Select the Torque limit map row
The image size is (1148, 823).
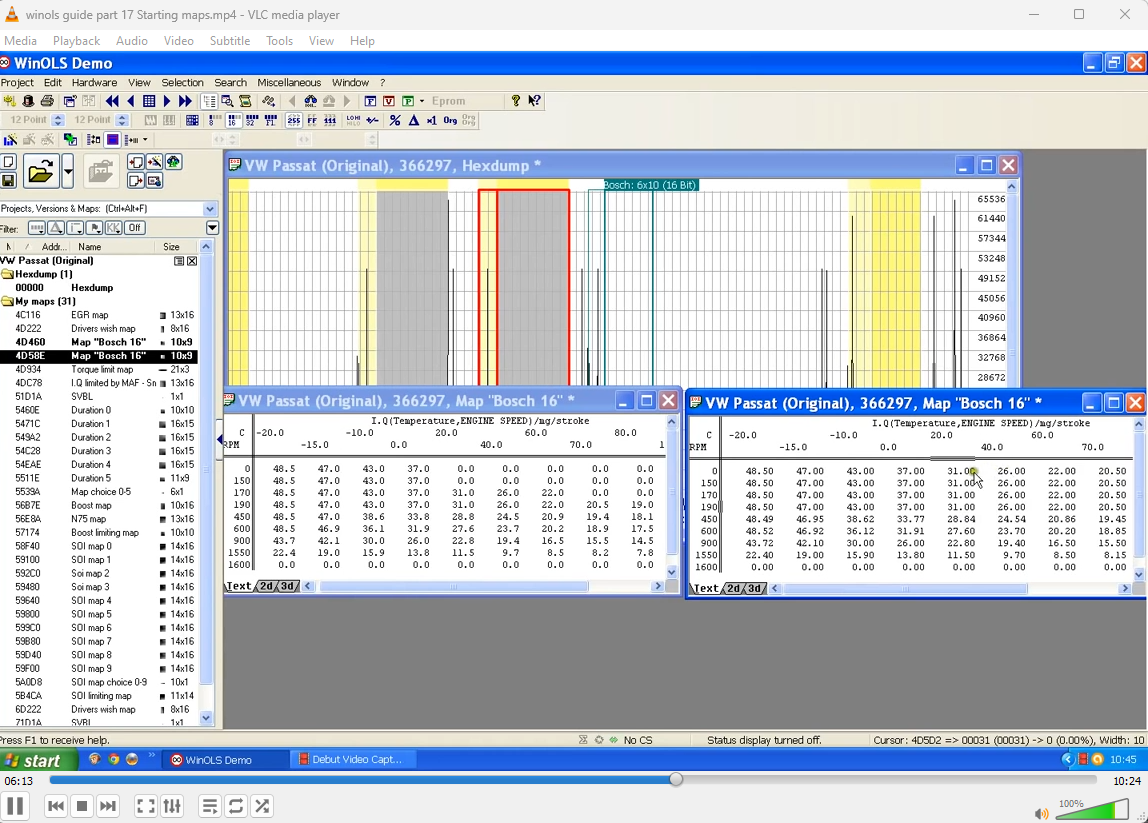pos(99,369)
